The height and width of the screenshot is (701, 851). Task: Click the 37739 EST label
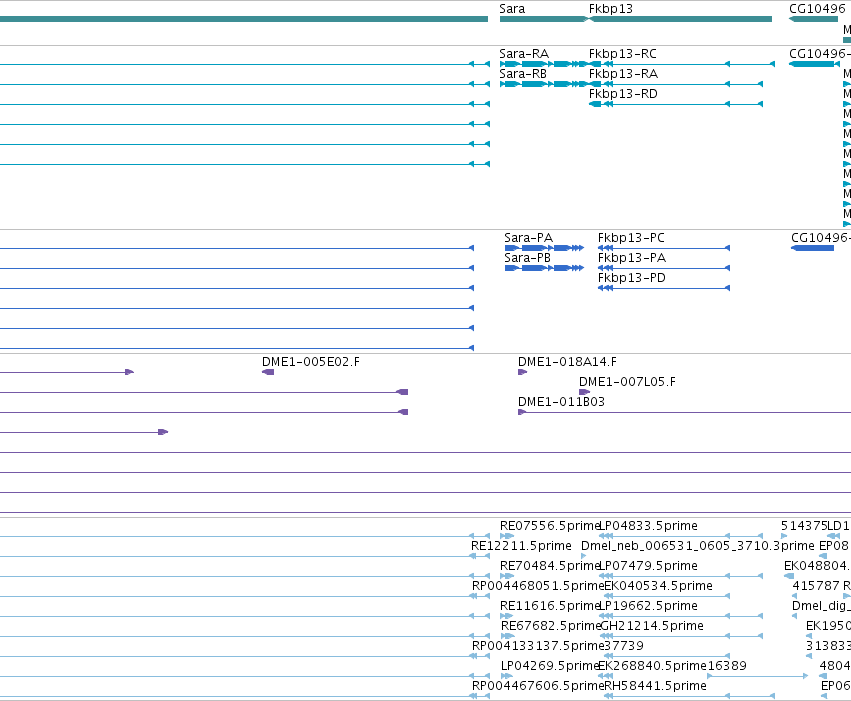pyautogui.click(x=624, y=646)
